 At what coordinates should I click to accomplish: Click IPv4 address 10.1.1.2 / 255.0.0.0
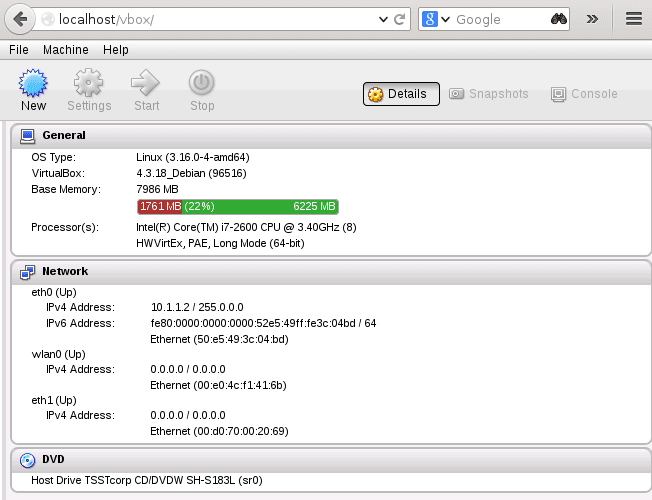tap(197, 307)
